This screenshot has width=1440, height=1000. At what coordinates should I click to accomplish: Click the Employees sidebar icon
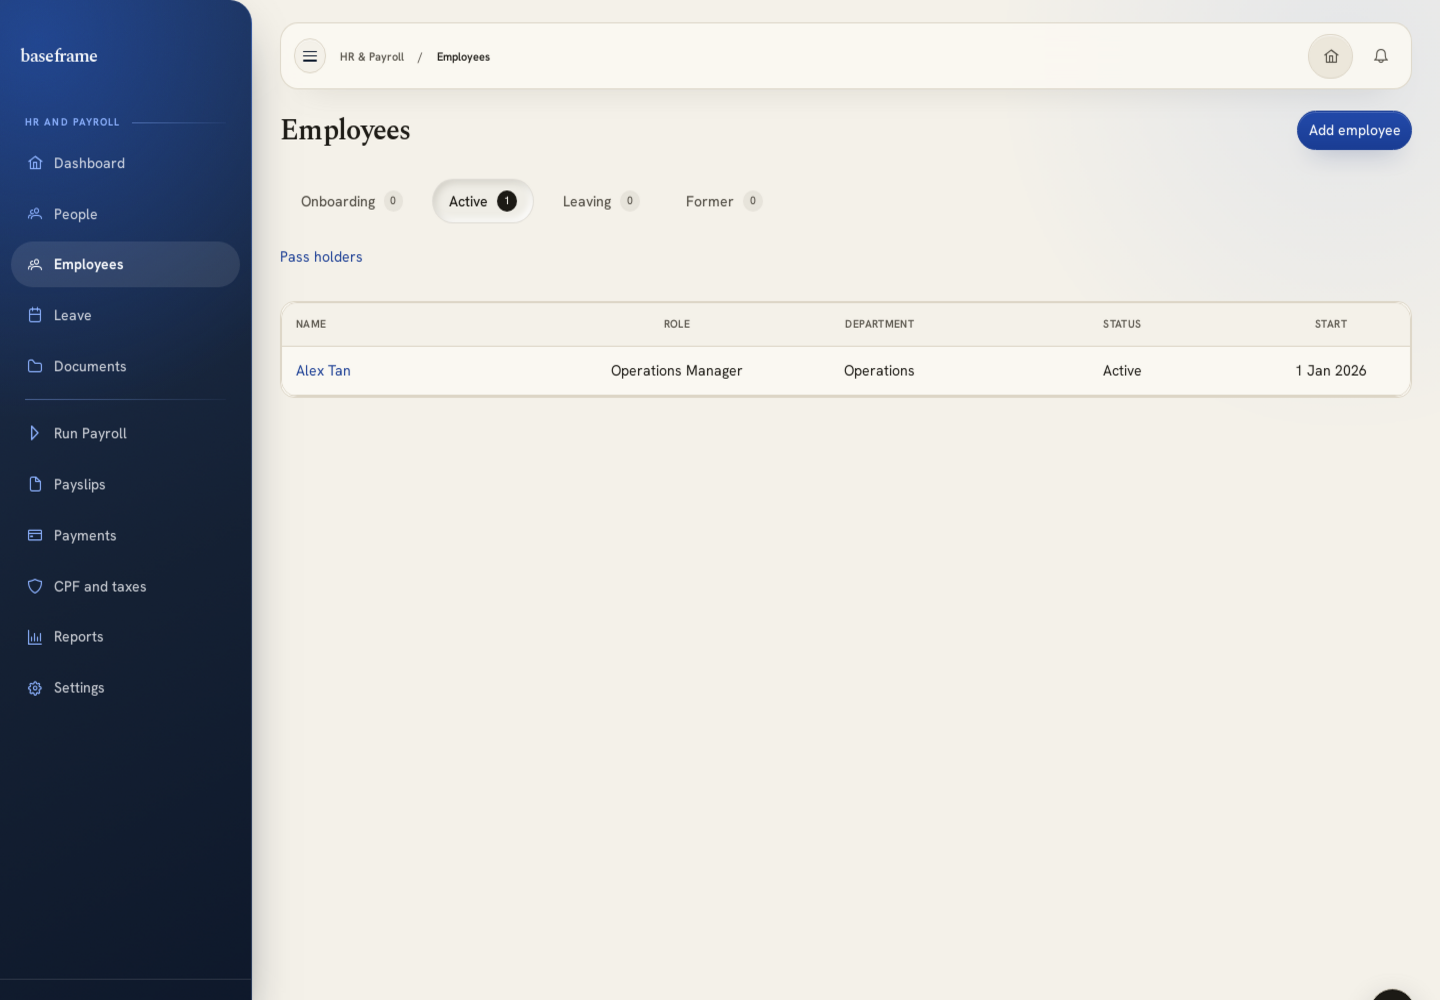tap(35, 264)
